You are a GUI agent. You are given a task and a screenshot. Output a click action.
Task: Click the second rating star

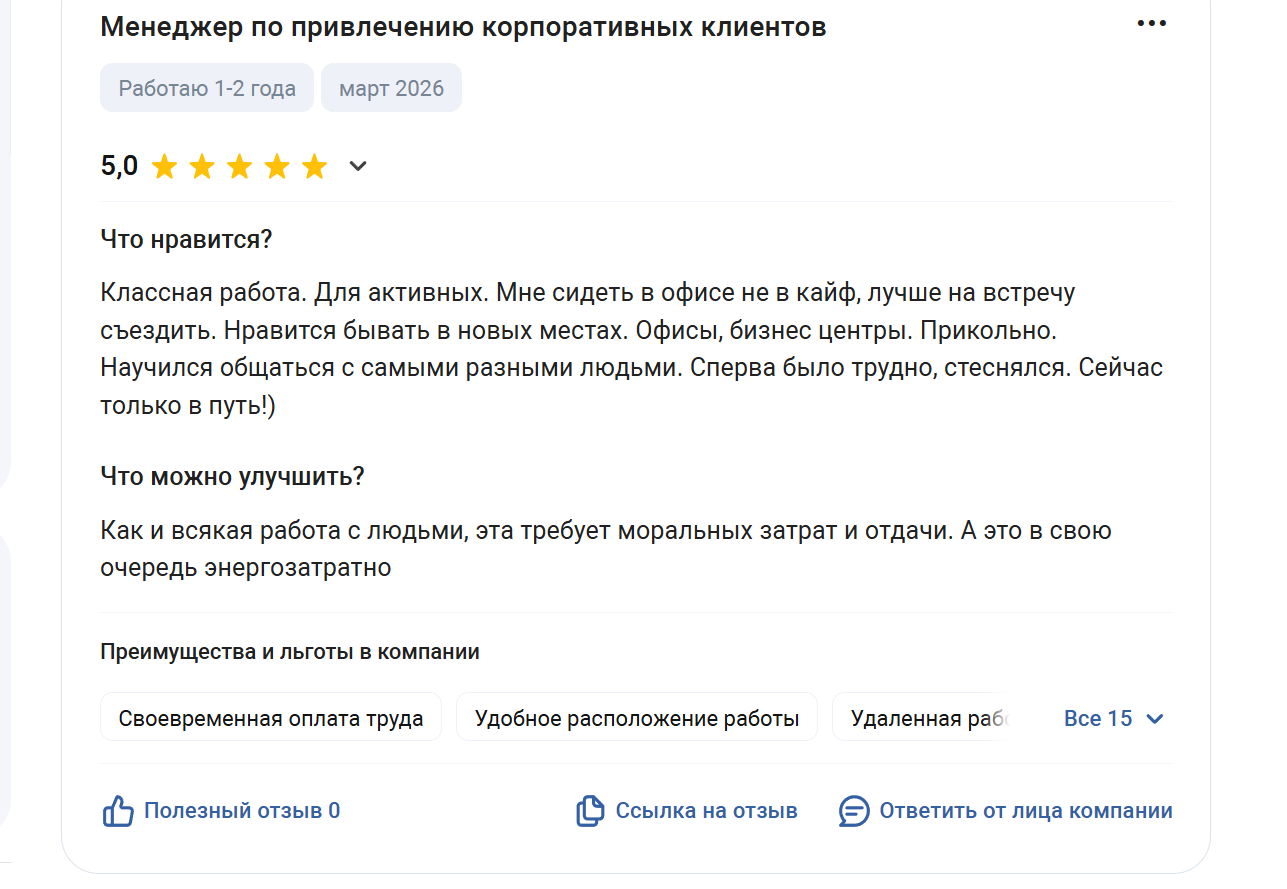pos(202,167)
